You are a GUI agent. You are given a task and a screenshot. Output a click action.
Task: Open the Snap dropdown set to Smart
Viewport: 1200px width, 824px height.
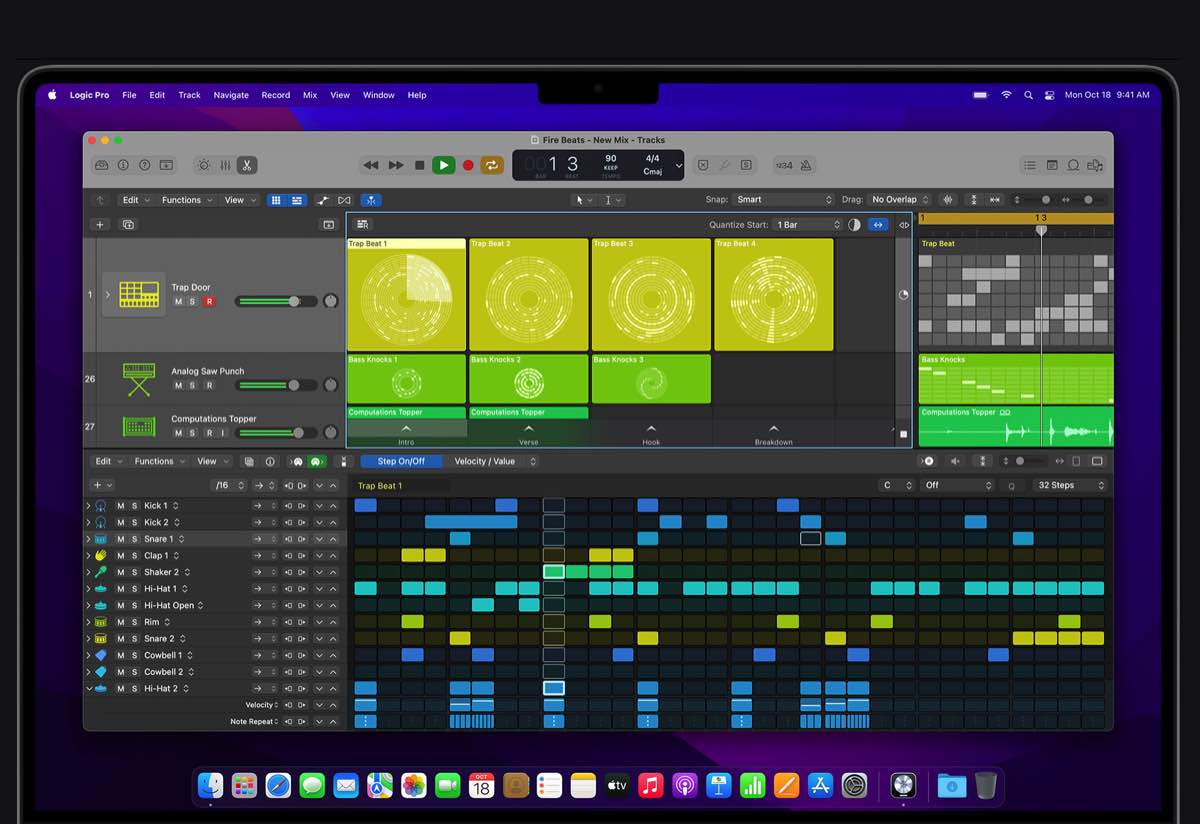[783, 200]
